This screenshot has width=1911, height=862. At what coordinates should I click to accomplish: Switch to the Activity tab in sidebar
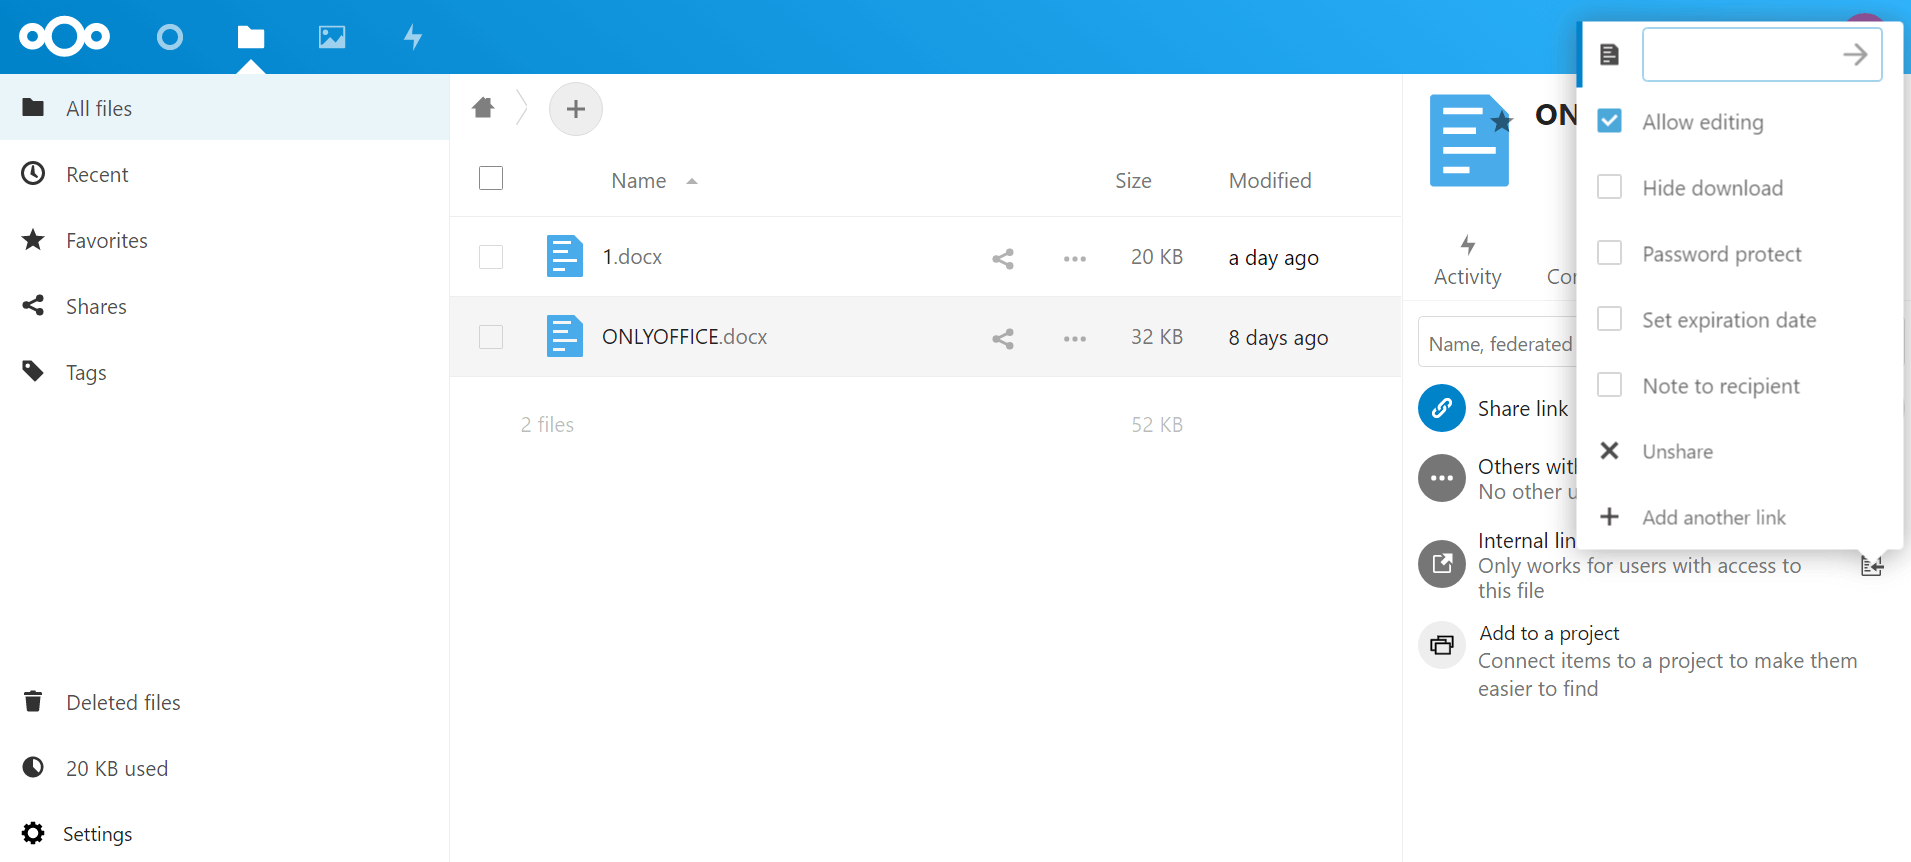point(1467,260)
